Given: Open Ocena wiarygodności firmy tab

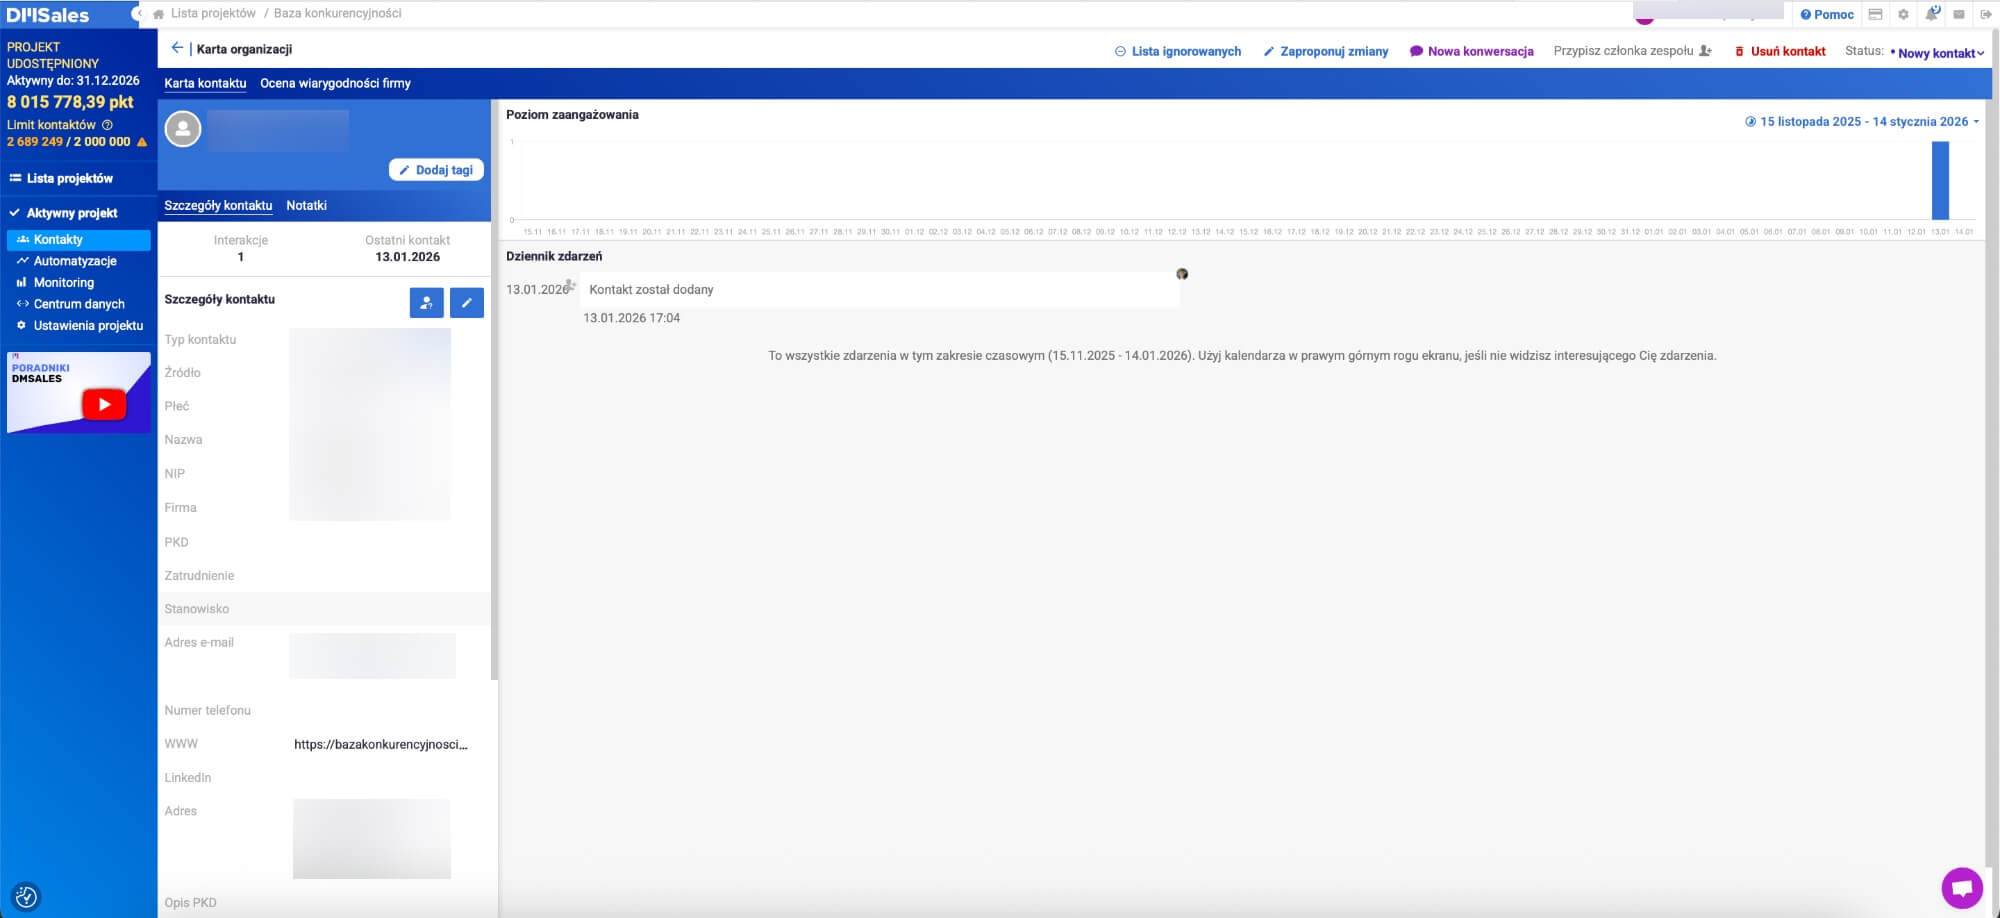Looking at the screenshot, I should [335, 83].
